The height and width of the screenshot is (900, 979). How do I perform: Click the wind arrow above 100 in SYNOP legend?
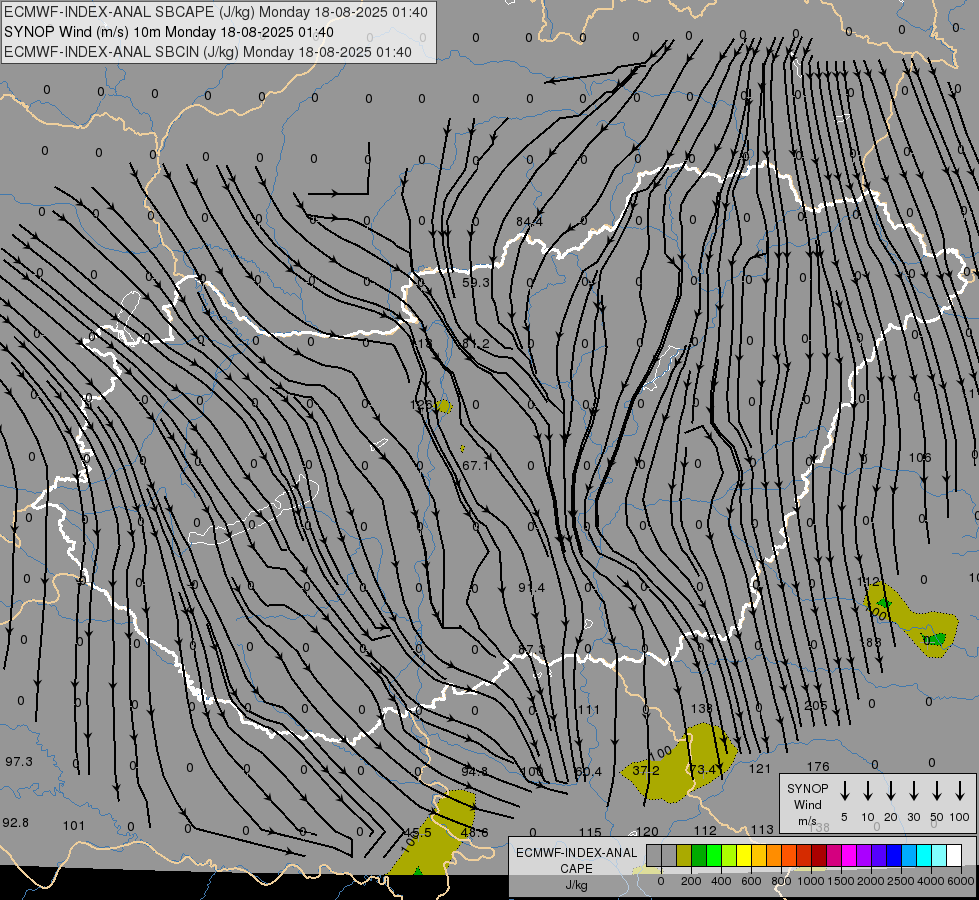[960, 791]
